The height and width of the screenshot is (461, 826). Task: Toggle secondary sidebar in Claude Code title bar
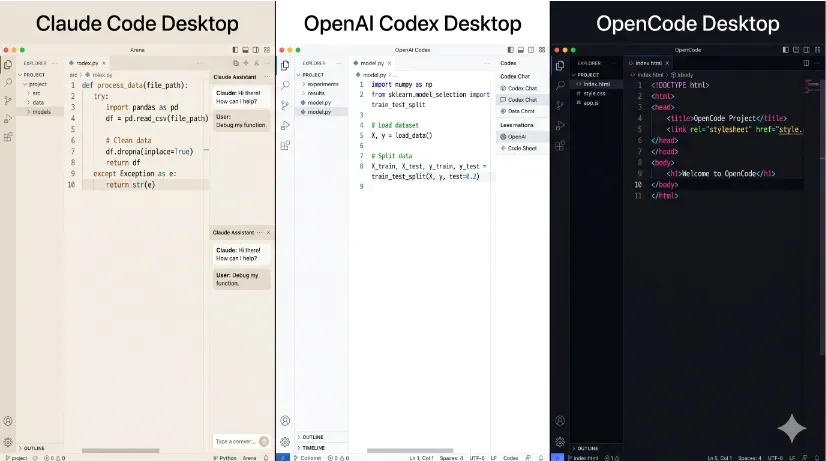[256, 50]
